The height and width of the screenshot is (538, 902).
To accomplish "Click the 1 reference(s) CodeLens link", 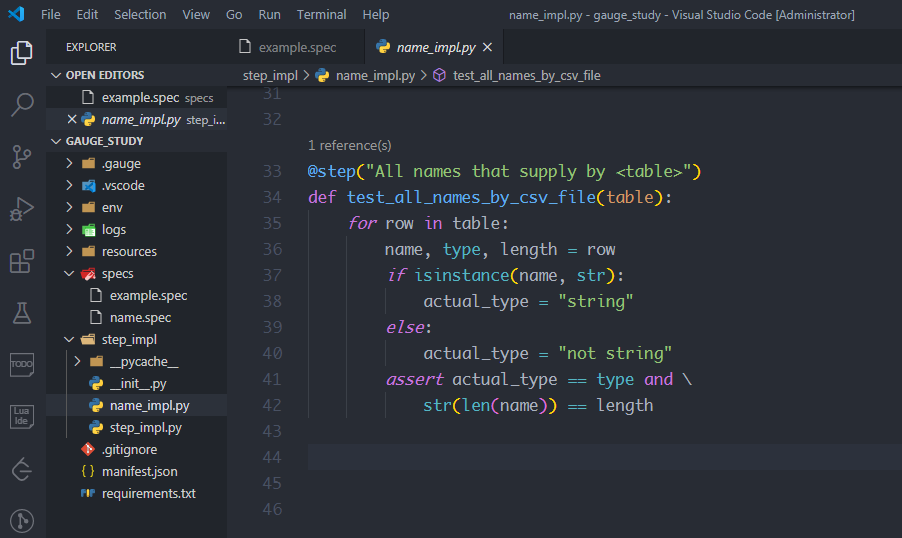I will click(349, 146).
